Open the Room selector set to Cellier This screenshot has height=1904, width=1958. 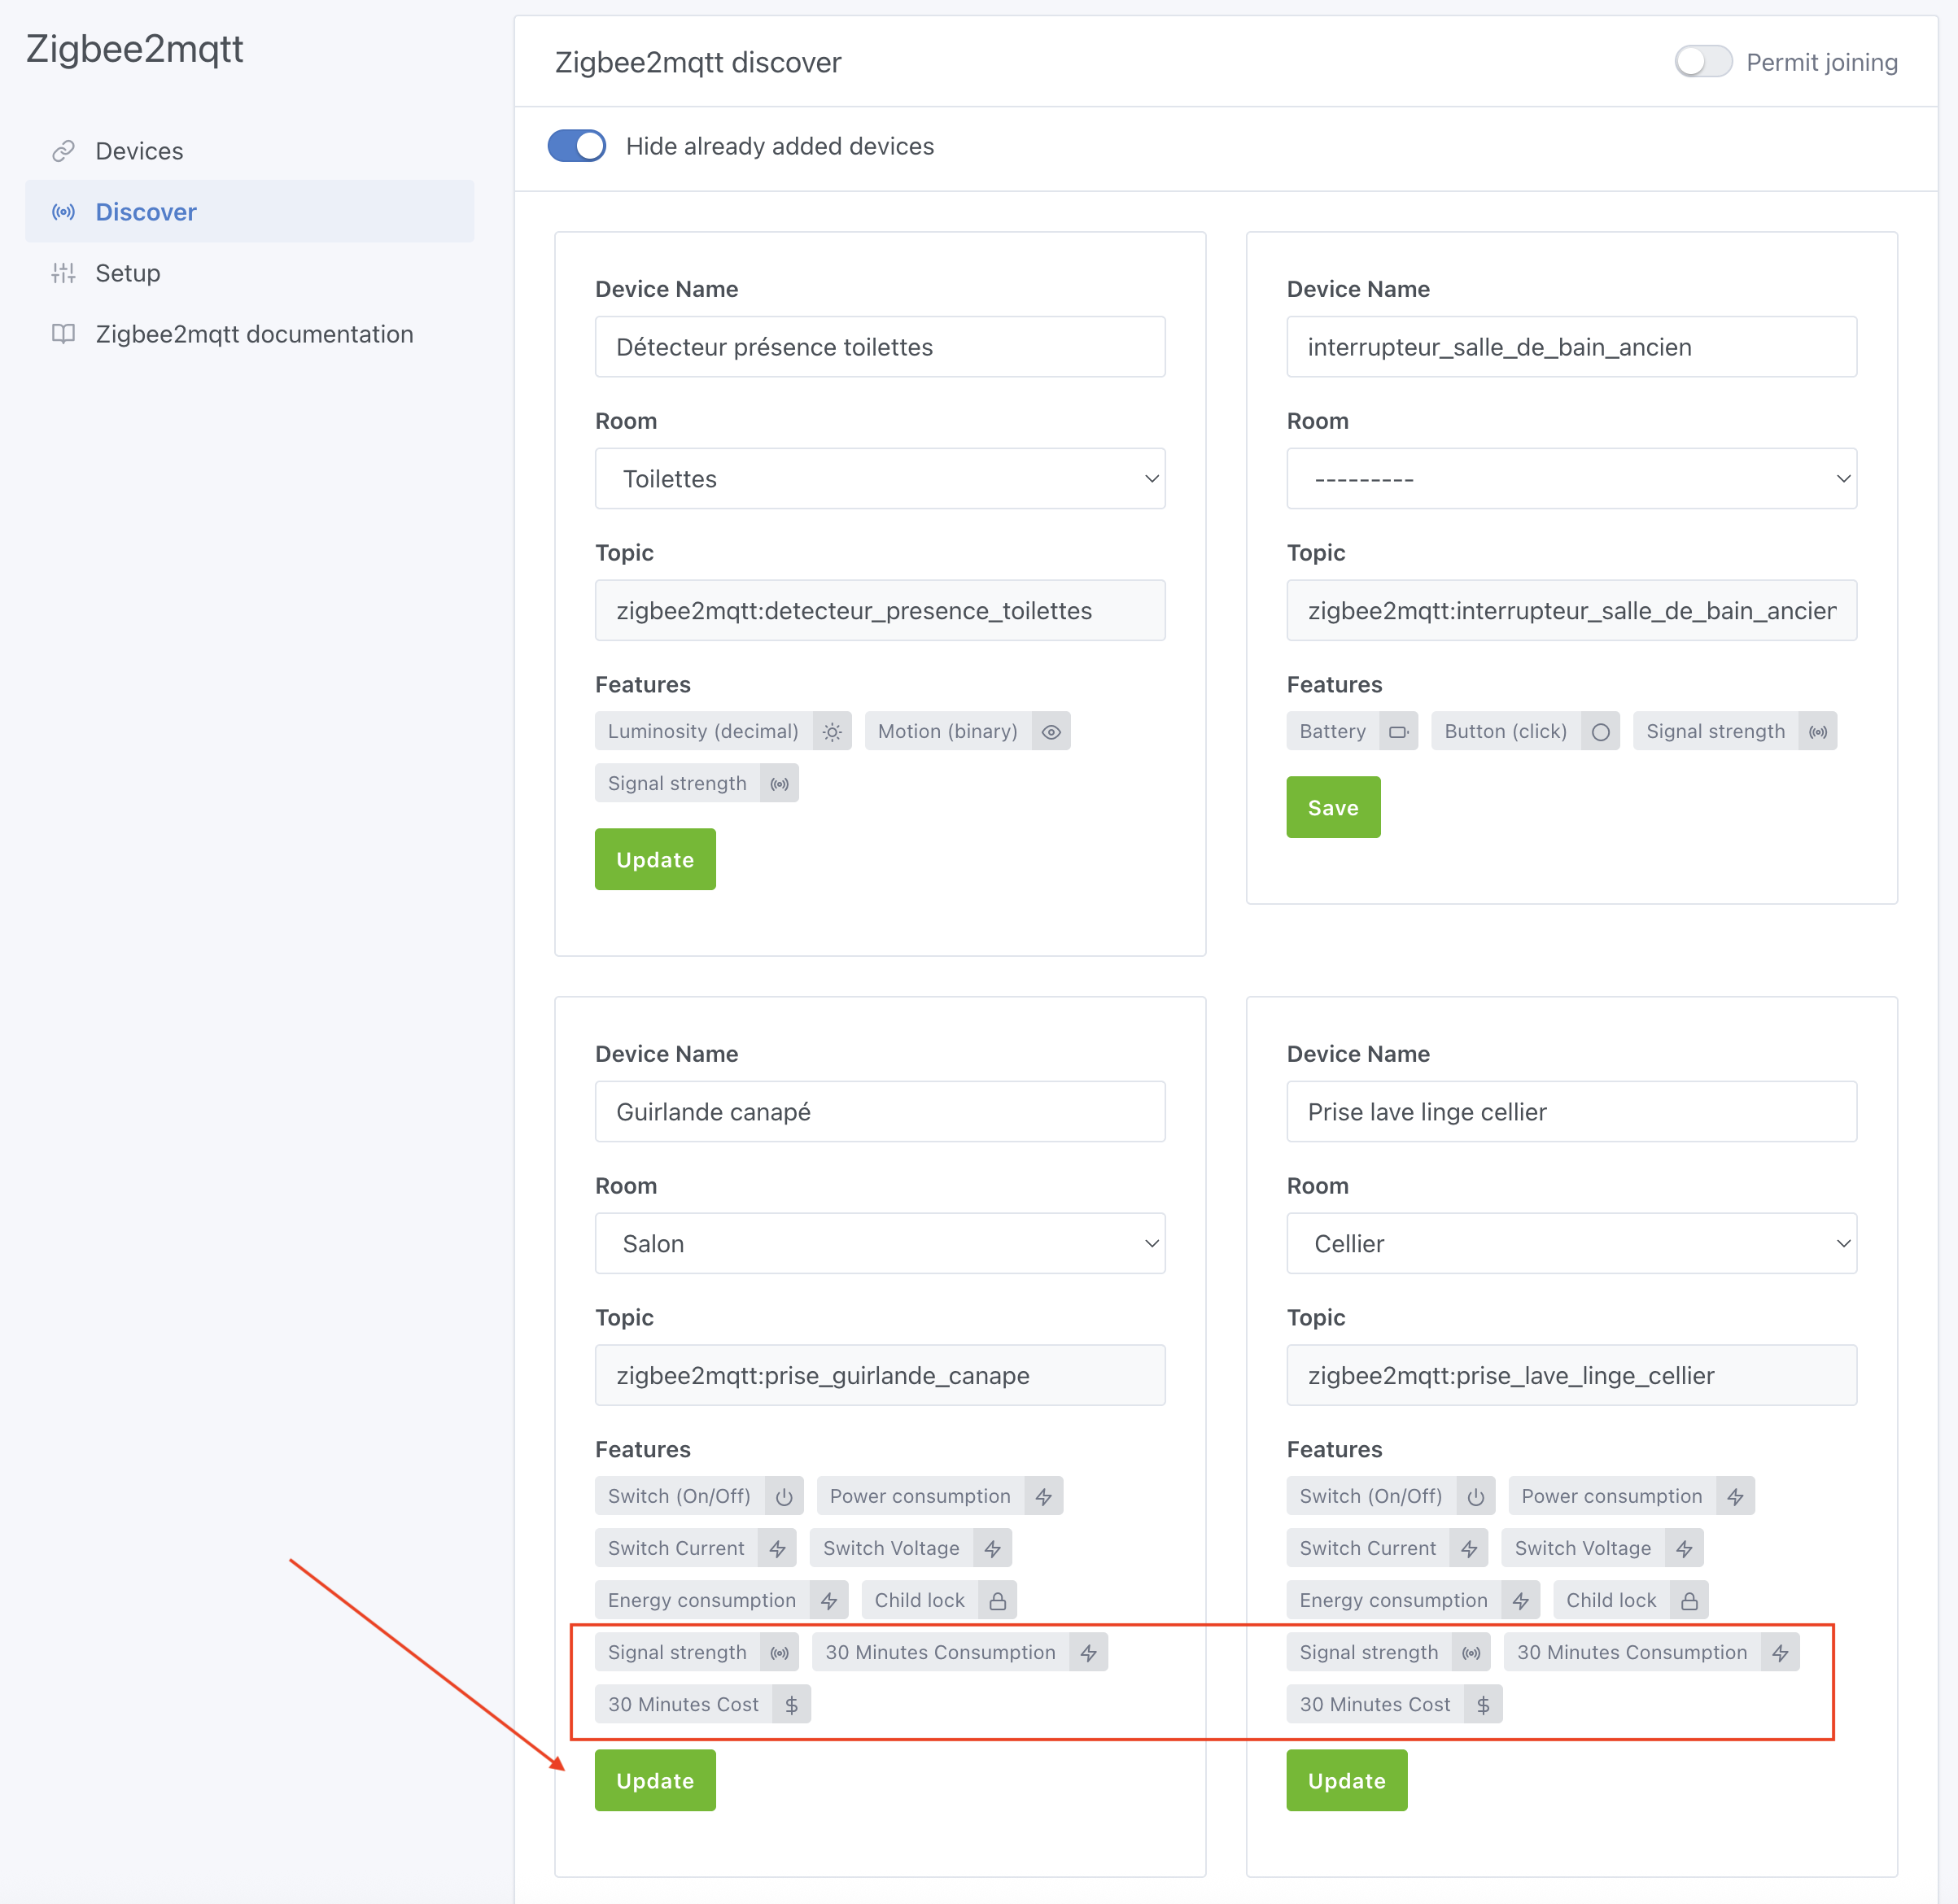coord(1571,1243)
